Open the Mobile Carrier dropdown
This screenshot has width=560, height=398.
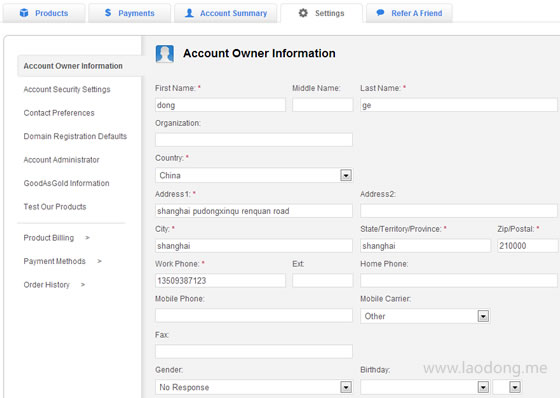pyautogui.click(x=425, y=316)
